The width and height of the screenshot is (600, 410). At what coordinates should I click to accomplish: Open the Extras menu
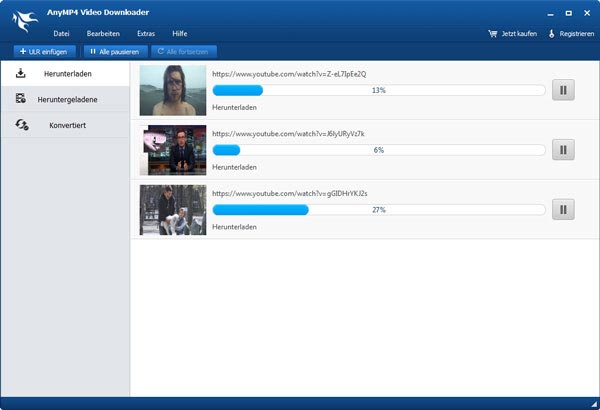click(x=146, y=34)
